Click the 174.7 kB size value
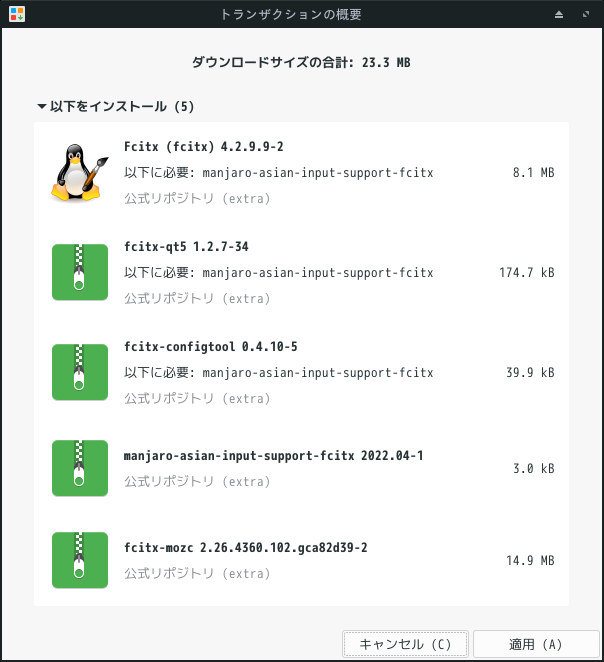Viewport: 604px width, 662px height. point(527,273)
